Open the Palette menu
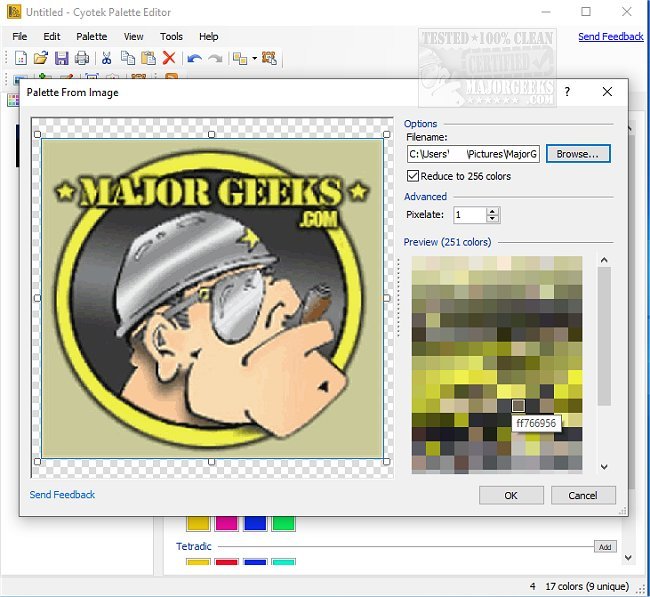The width and height of the screenshot is (650, 597). [x=91, y=36]
